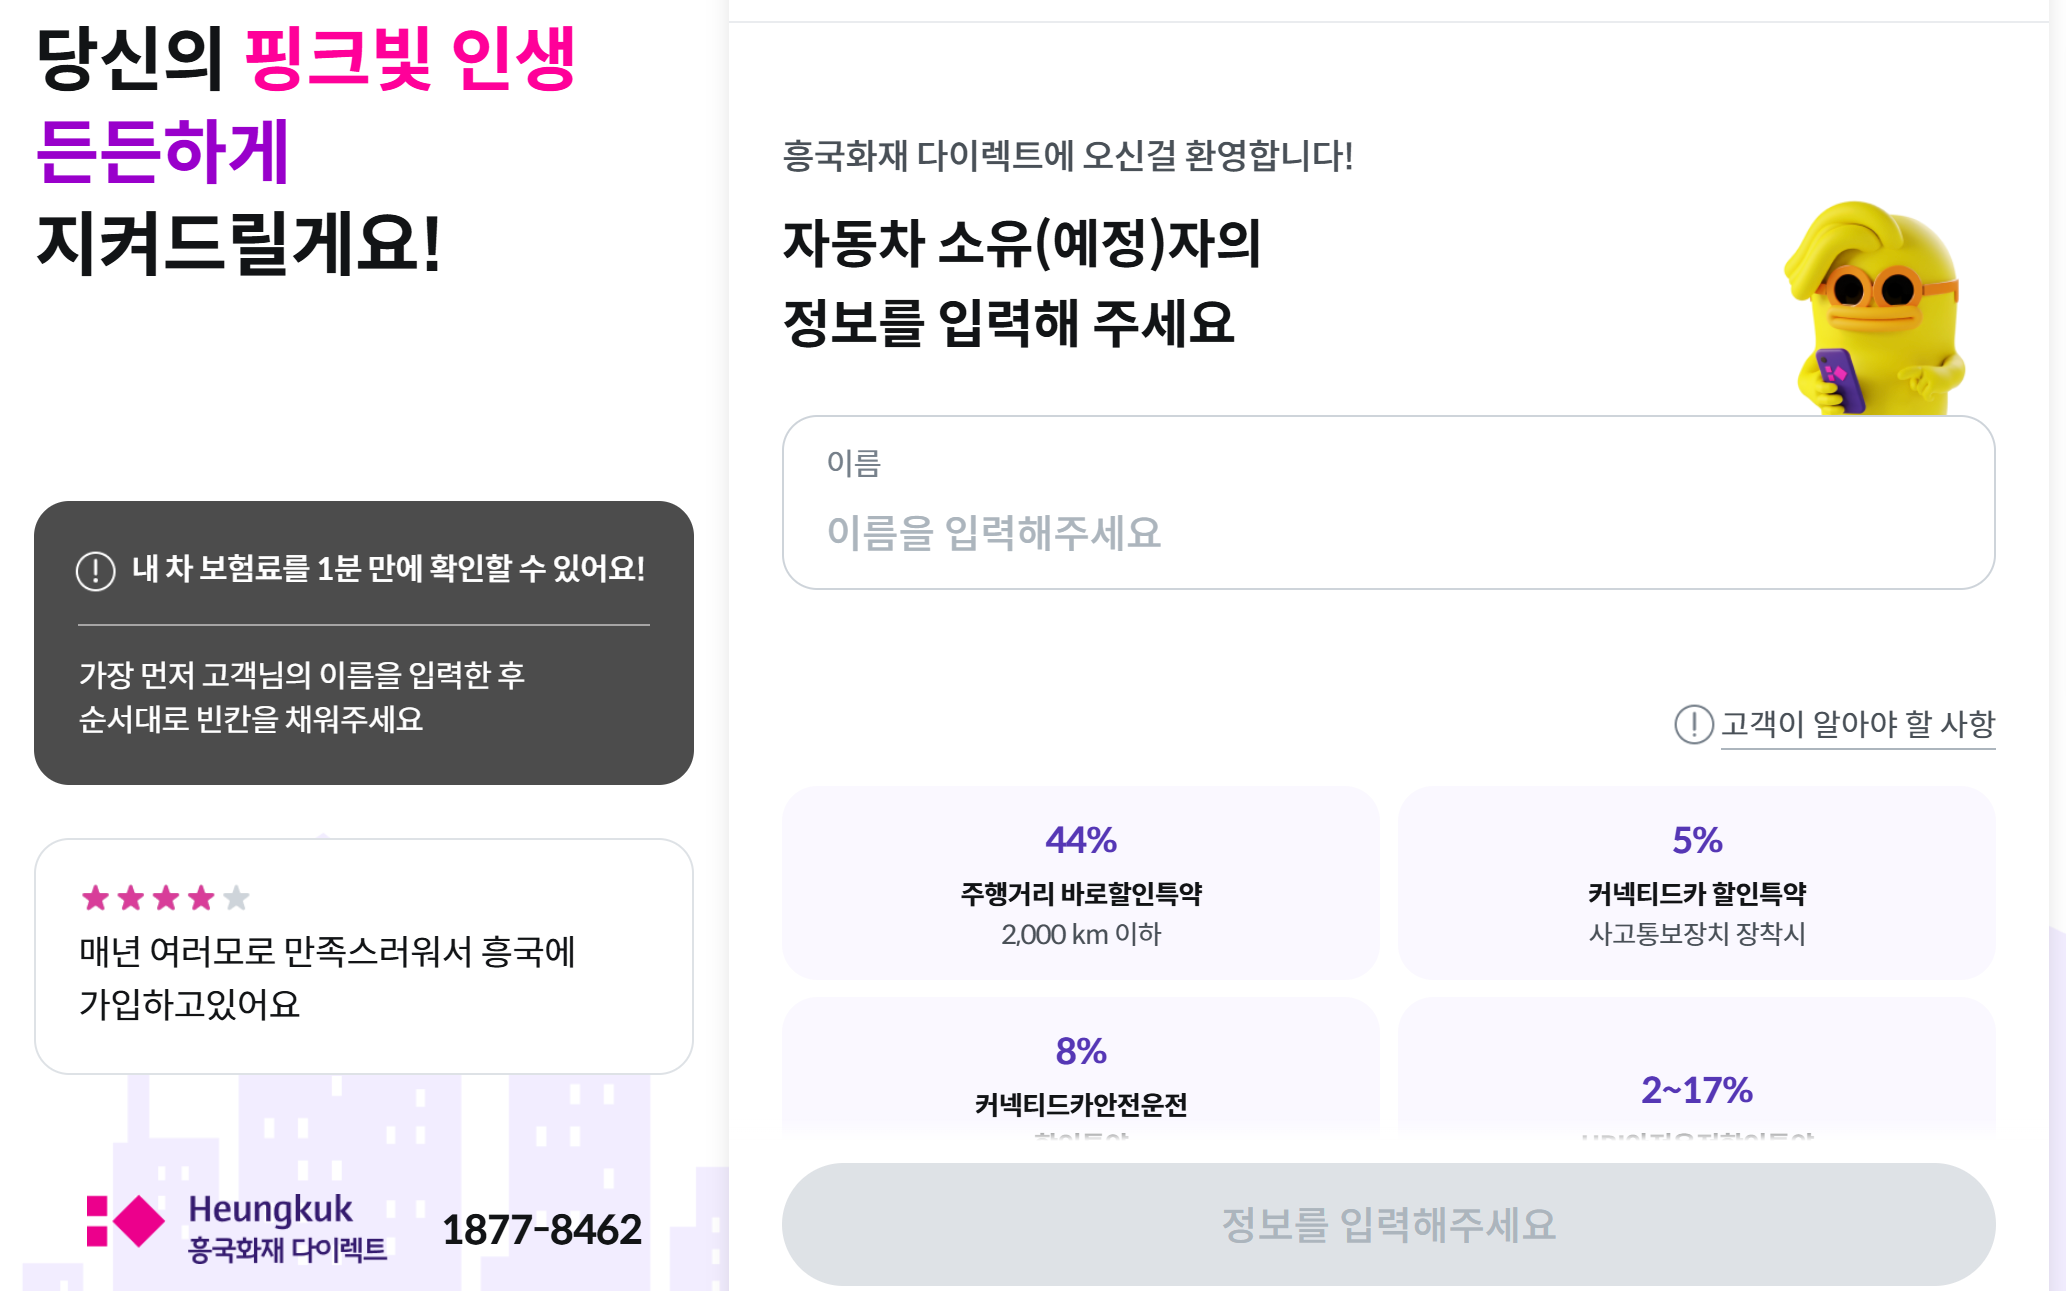Click the pink Heungkuk diamond logo
This screenshot has width=2066, height=1291.
tap(126, 1221)
